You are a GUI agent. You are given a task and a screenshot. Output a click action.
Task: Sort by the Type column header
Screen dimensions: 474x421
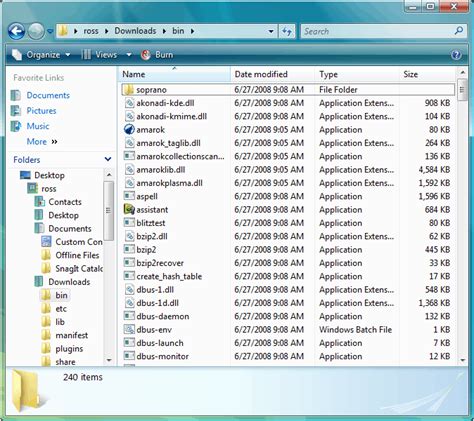357,74
